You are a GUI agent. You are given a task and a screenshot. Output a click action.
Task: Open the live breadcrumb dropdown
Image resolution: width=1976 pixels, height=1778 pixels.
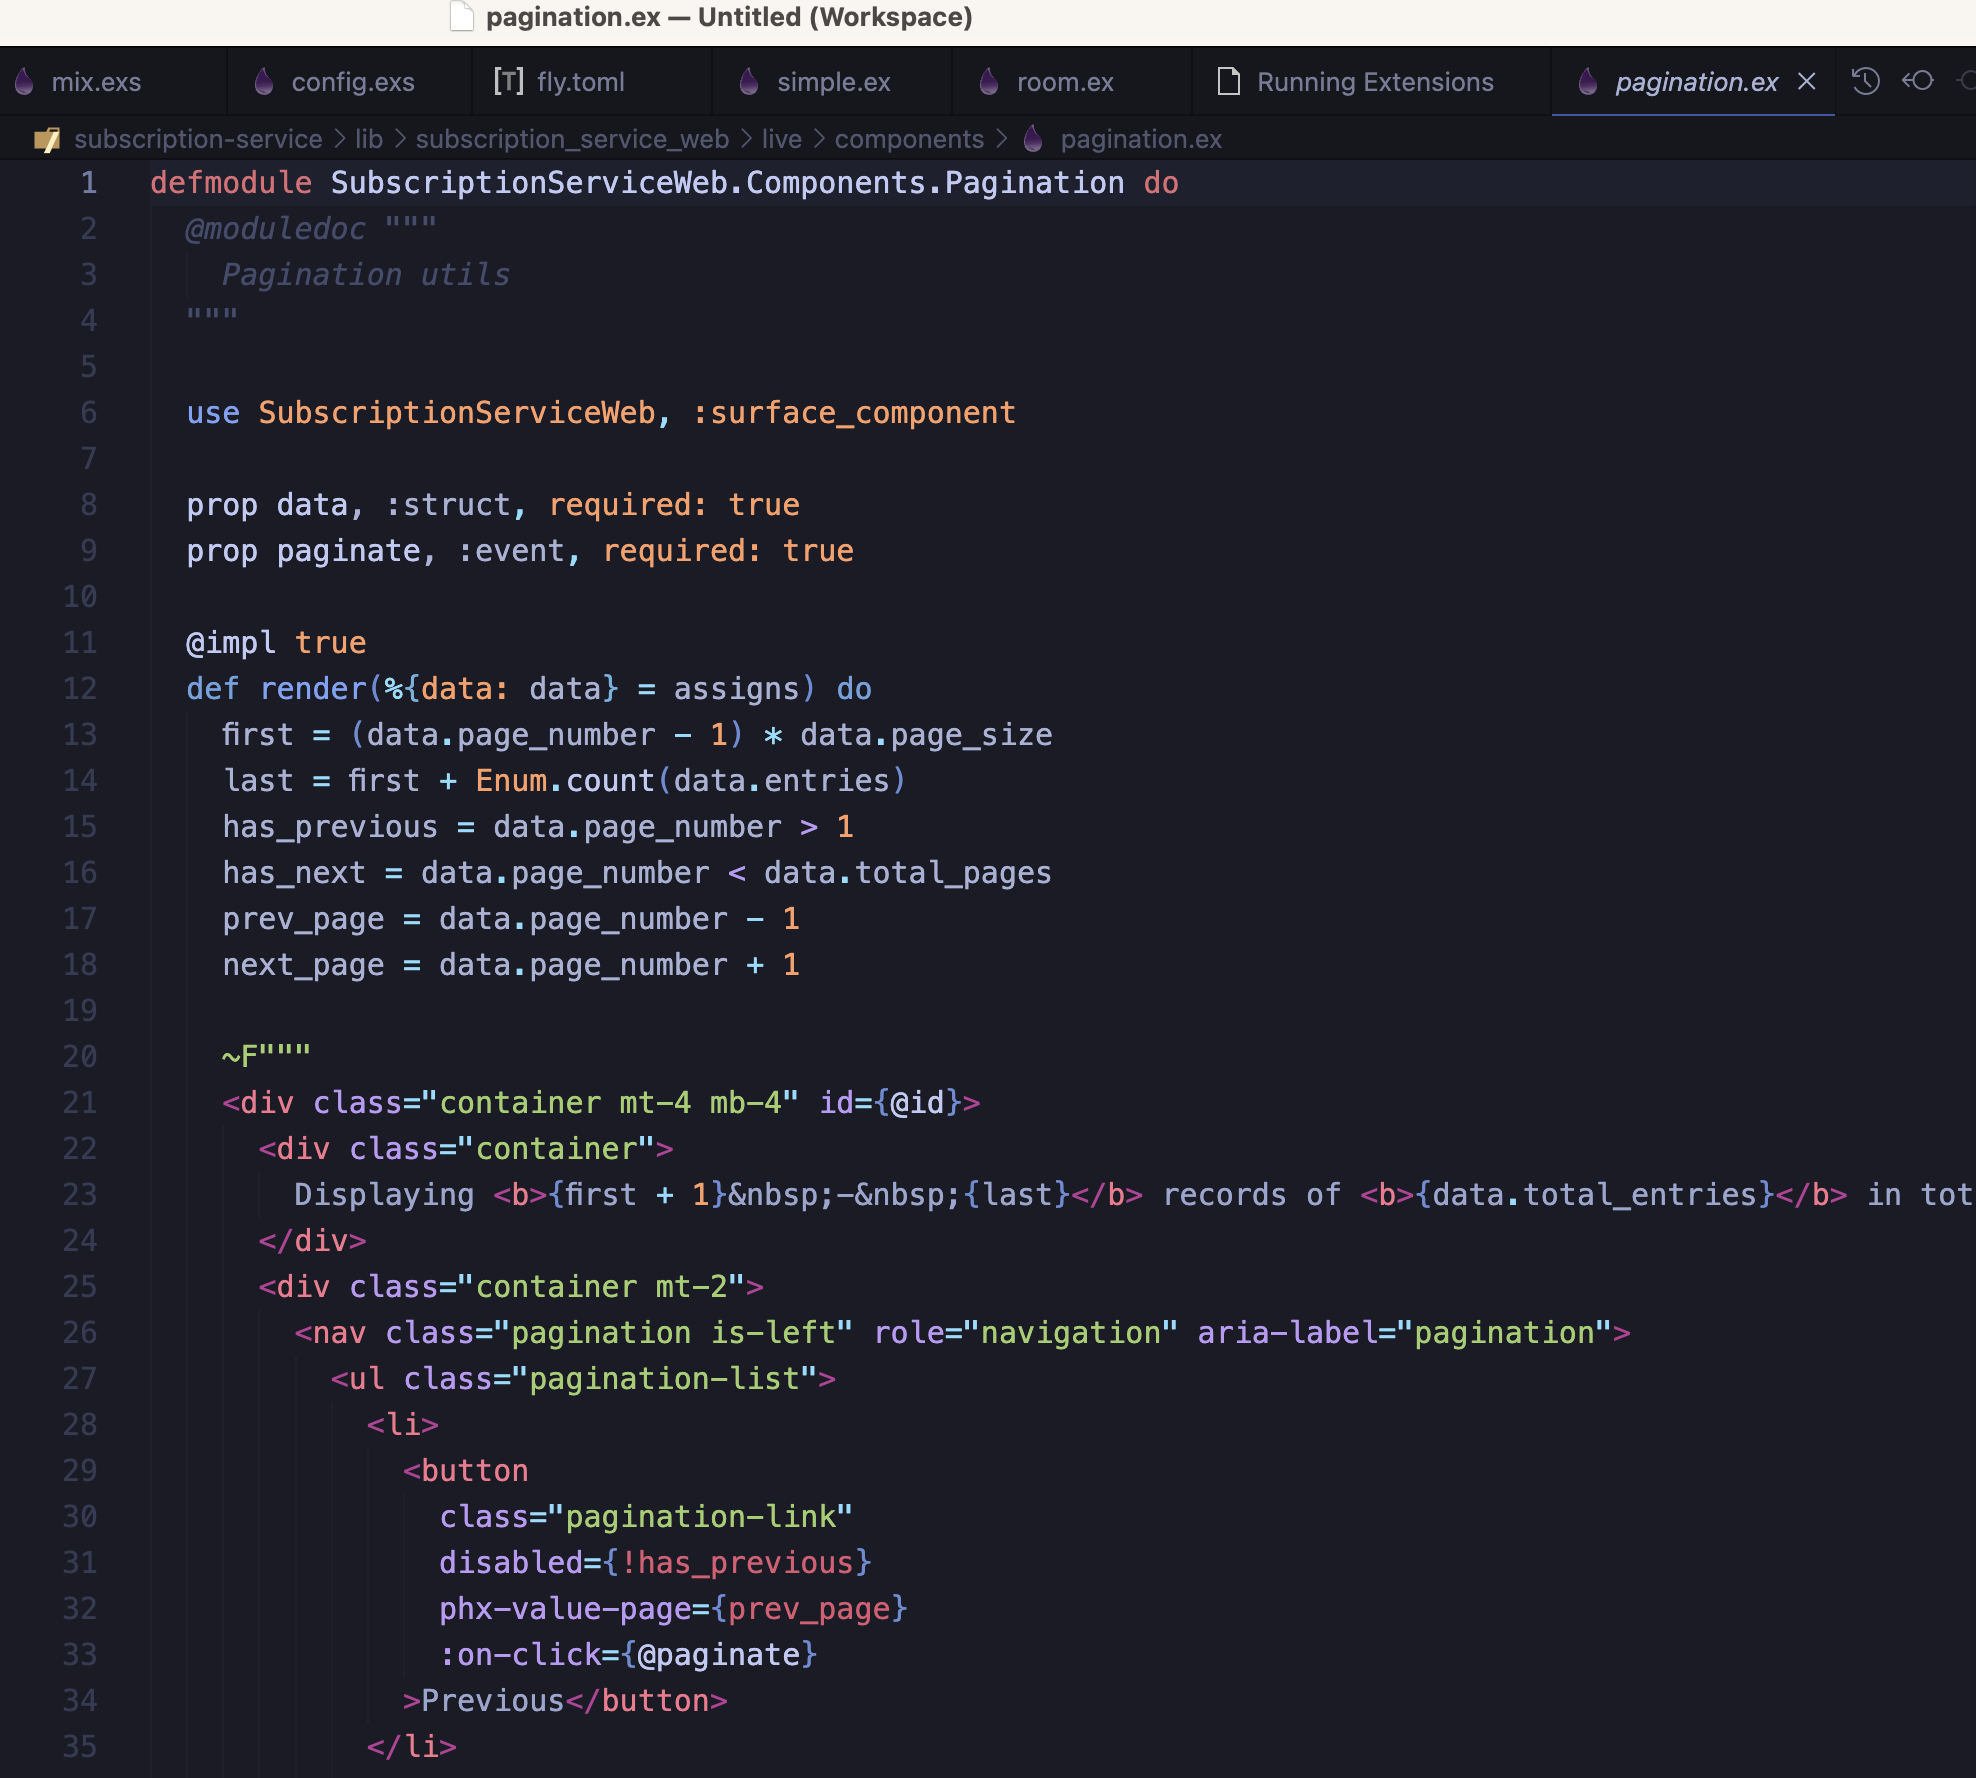tap(782, 139)
